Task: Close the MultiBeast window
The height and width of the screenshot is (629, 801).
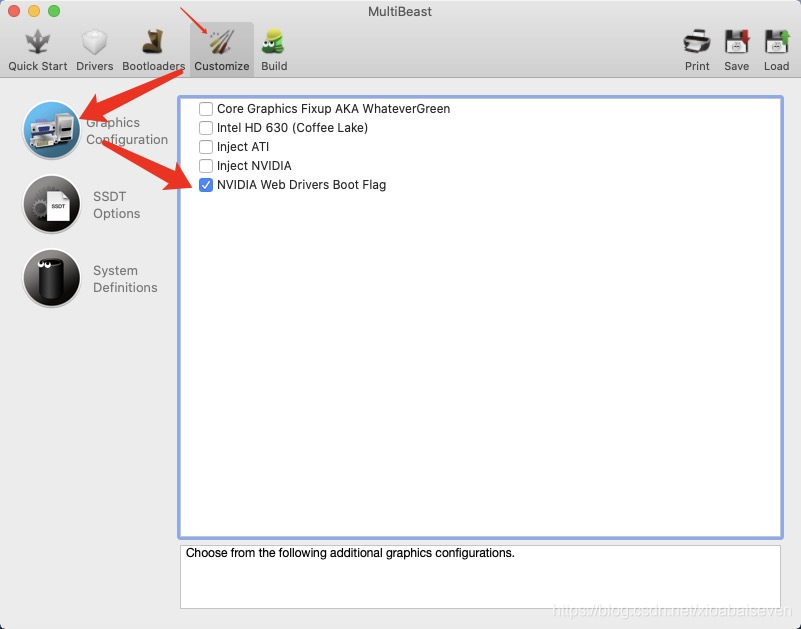Action: click(14, 11)
